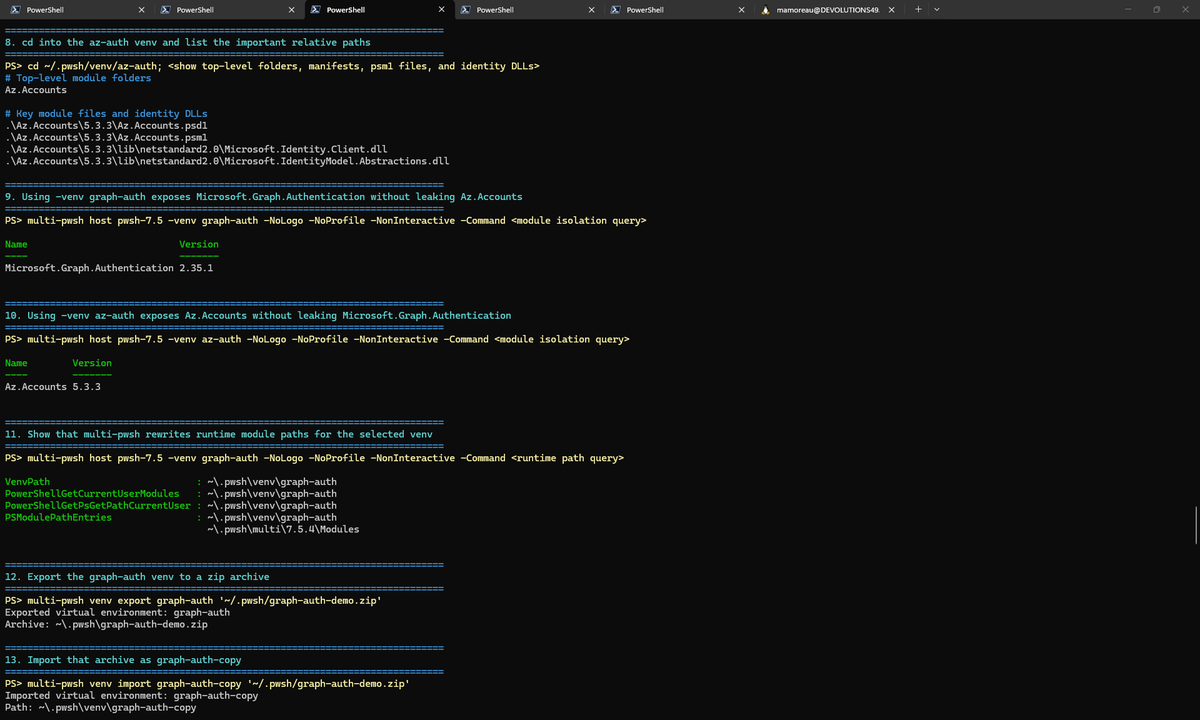Close the mamoreau@DEVOLUTIONS49 WSL tab
The height and width of the screenshot is (720, 1200).
click(x=891, y=9)
